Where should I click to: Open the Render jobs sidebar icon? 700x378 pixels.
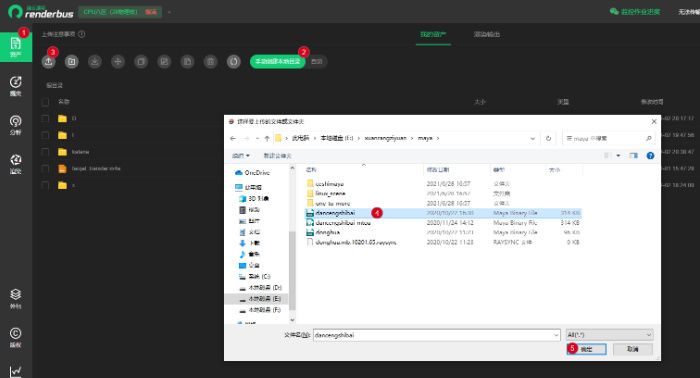[16, 164]
